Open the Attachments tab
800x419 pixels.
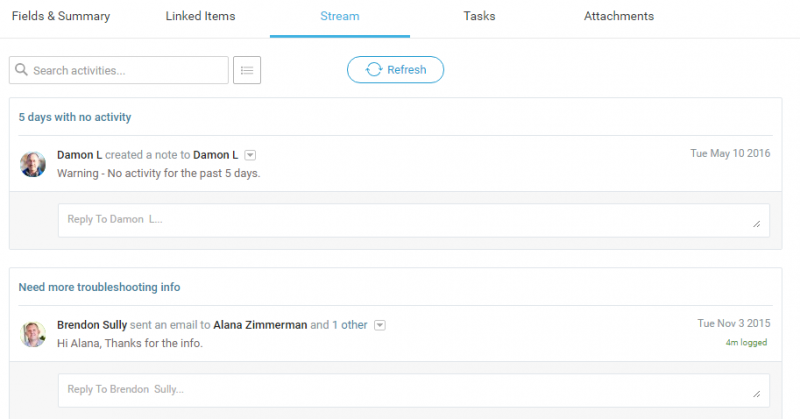pyautogui.click(x=619, y=17)
